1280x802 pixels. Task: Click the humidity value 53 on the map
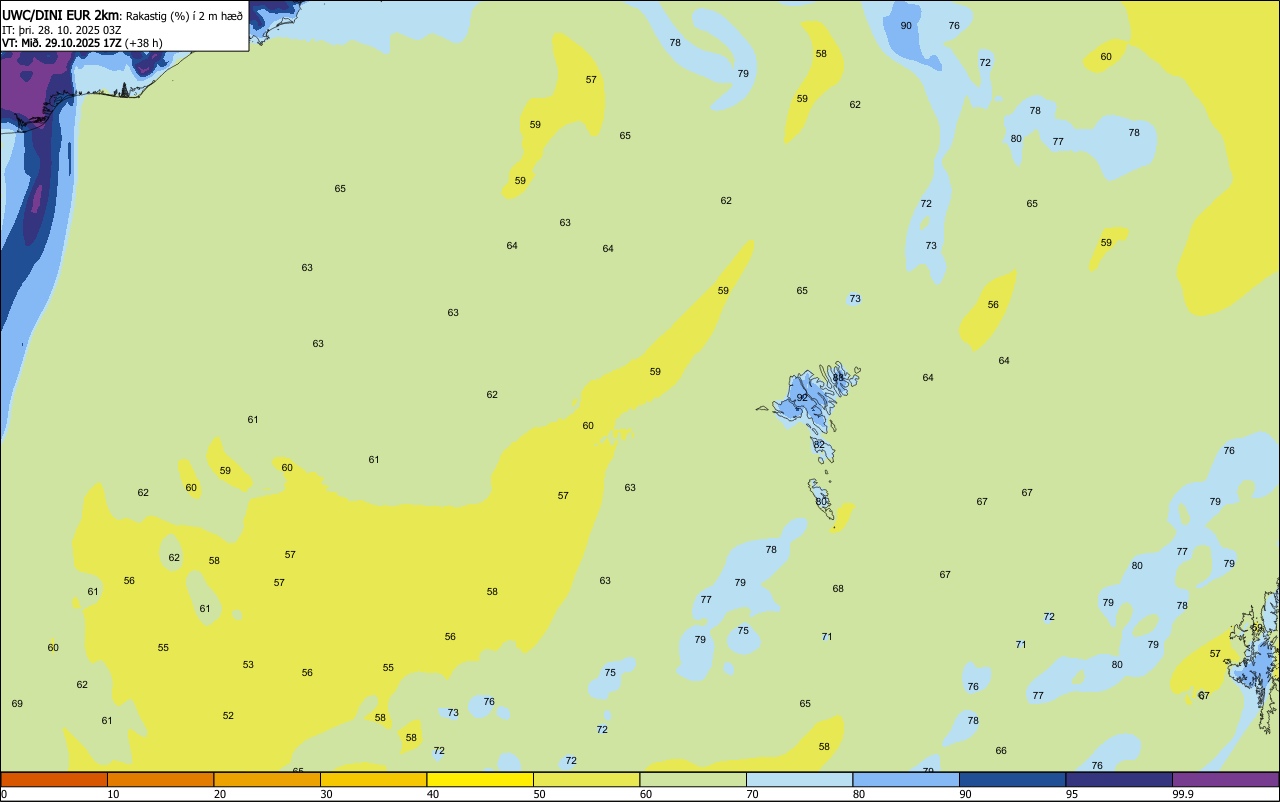click(248, 665)
